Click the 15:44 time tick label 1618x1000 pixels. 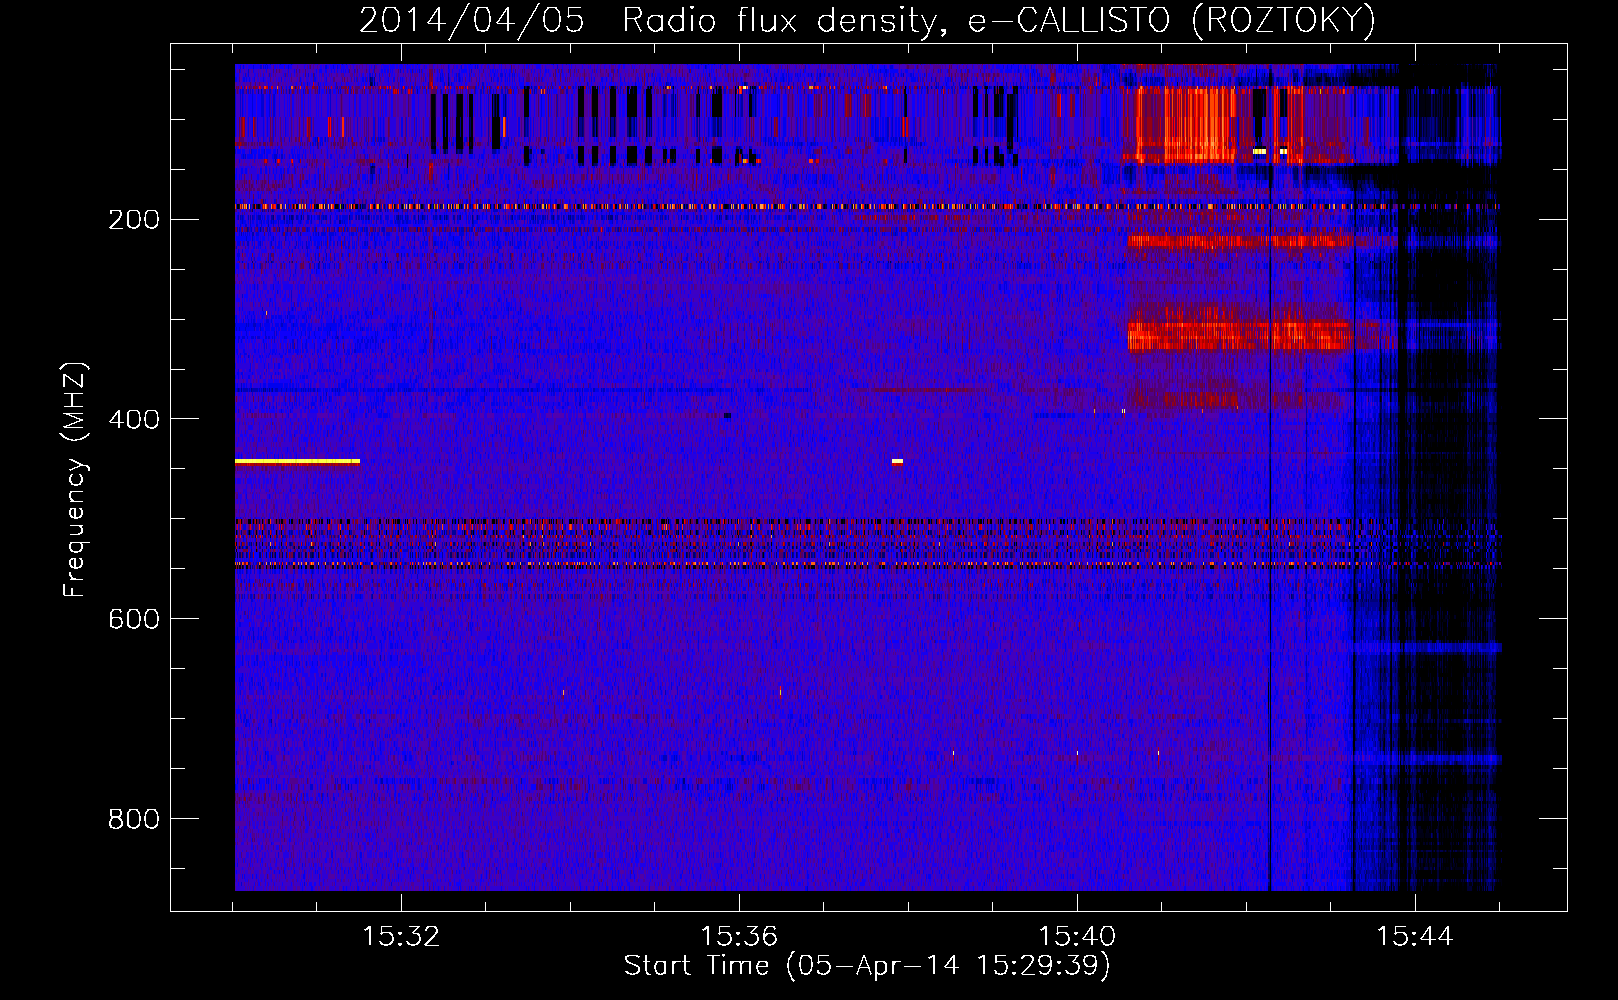click(1415, 937)
